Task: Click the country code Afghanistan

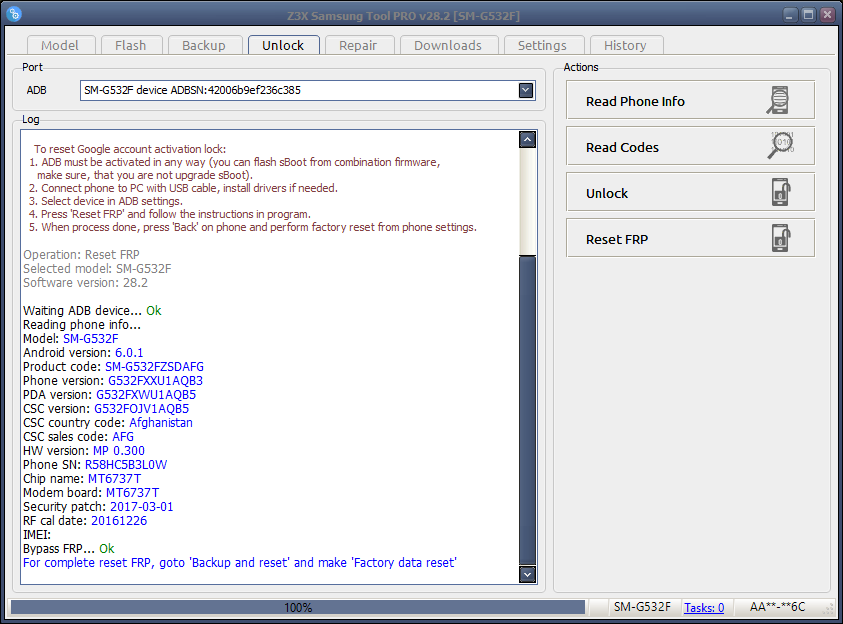Action: point(161,423)
